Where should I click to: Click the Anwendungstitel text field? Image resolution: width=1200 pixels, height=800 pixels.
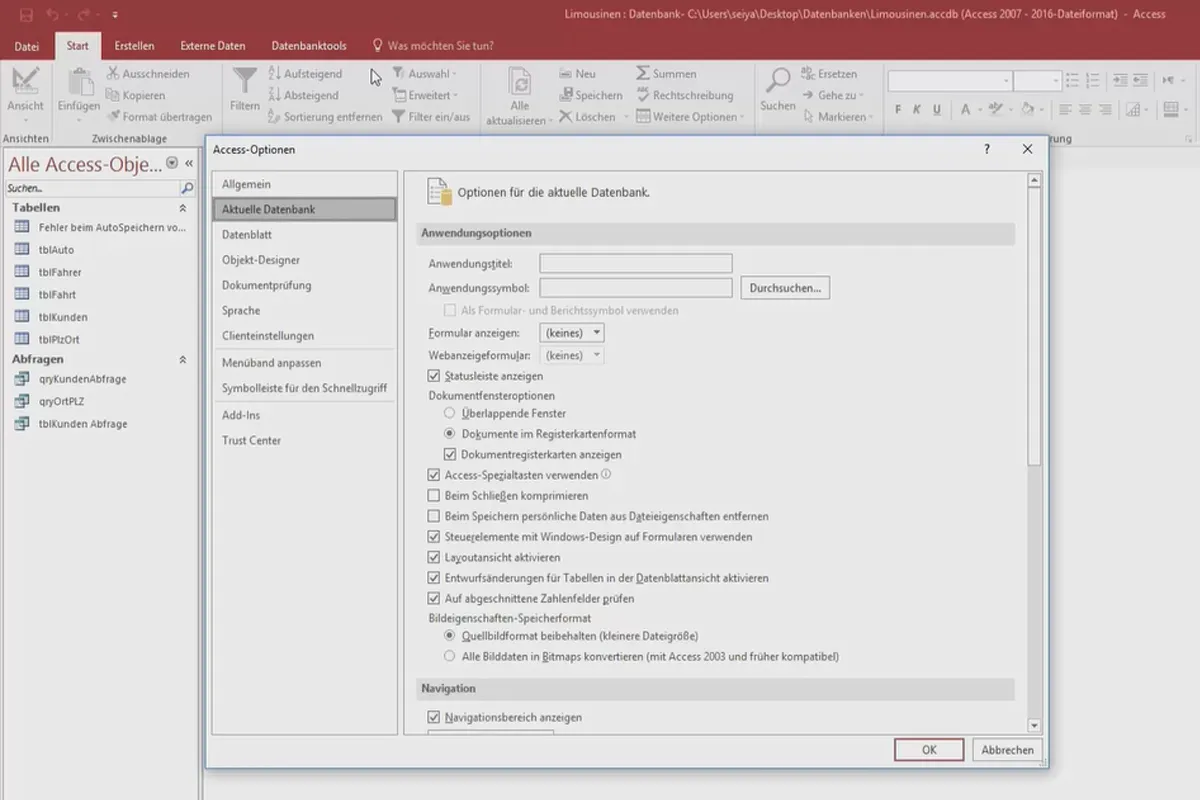click(636, 264)
